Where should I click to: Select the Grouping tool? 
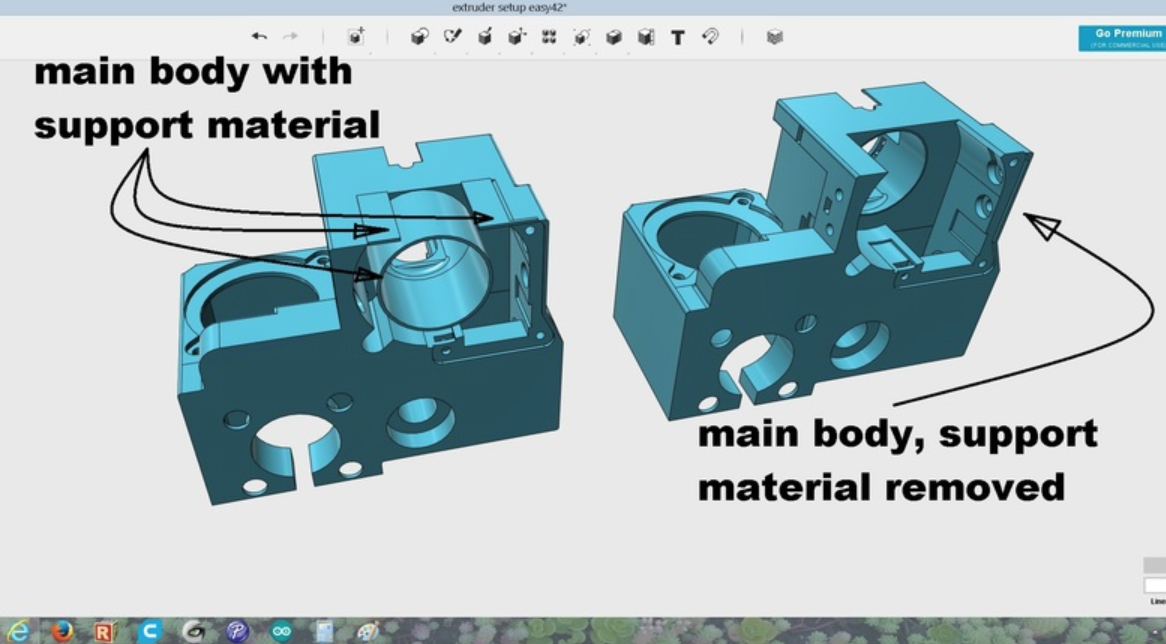pyautogui.click(x=581, y=37)
